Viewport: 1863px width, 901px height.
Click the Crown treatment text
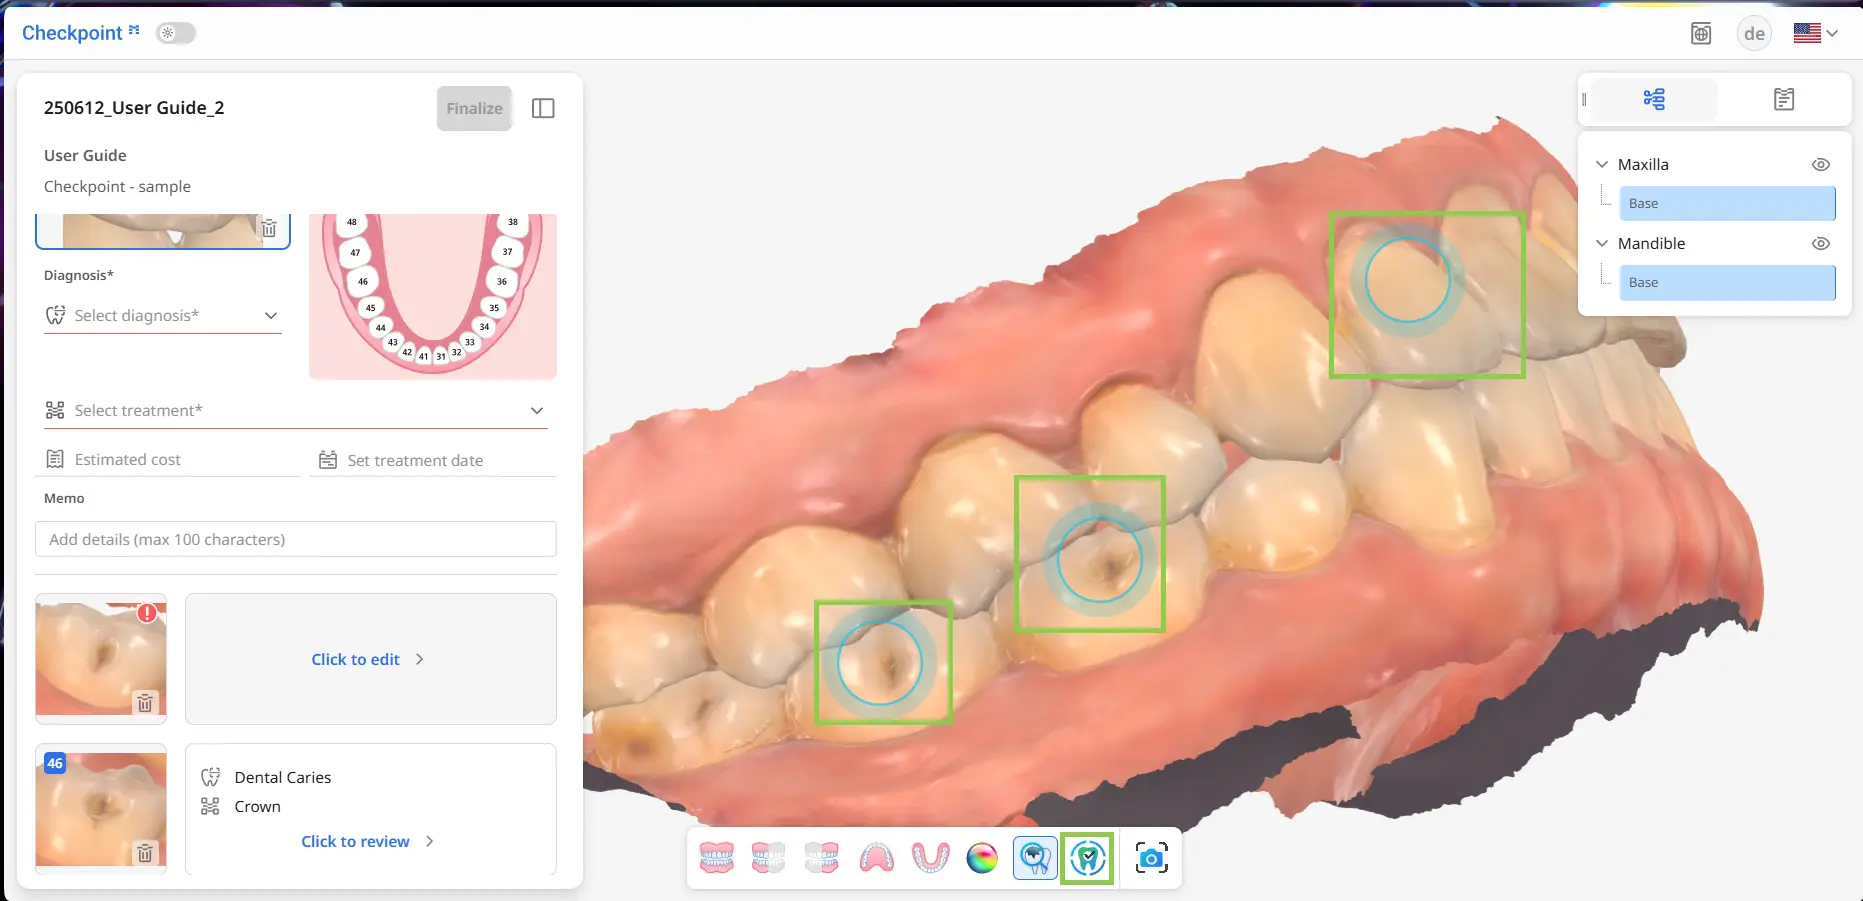257,806
